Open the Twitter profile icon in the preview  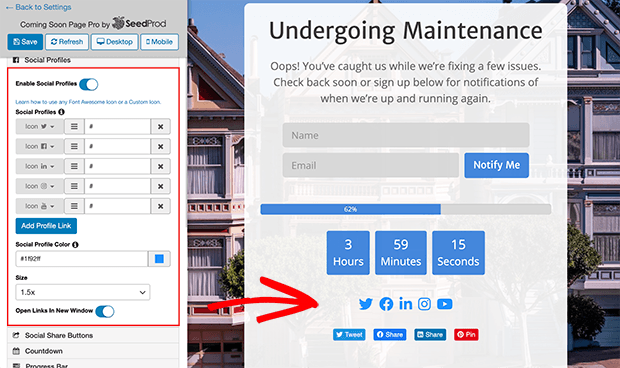coord(366,304)
